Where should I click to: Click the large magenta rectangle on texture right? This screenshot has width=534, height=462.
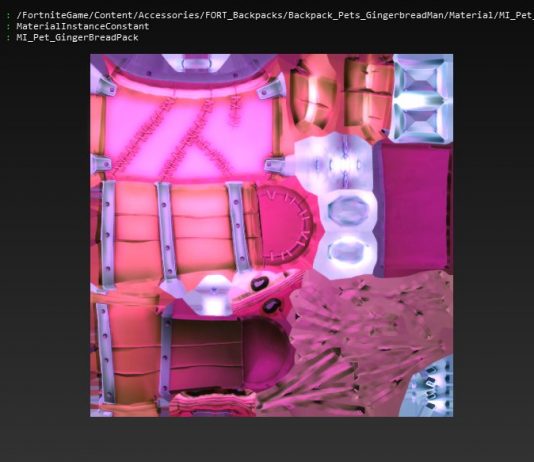point(414,209)
